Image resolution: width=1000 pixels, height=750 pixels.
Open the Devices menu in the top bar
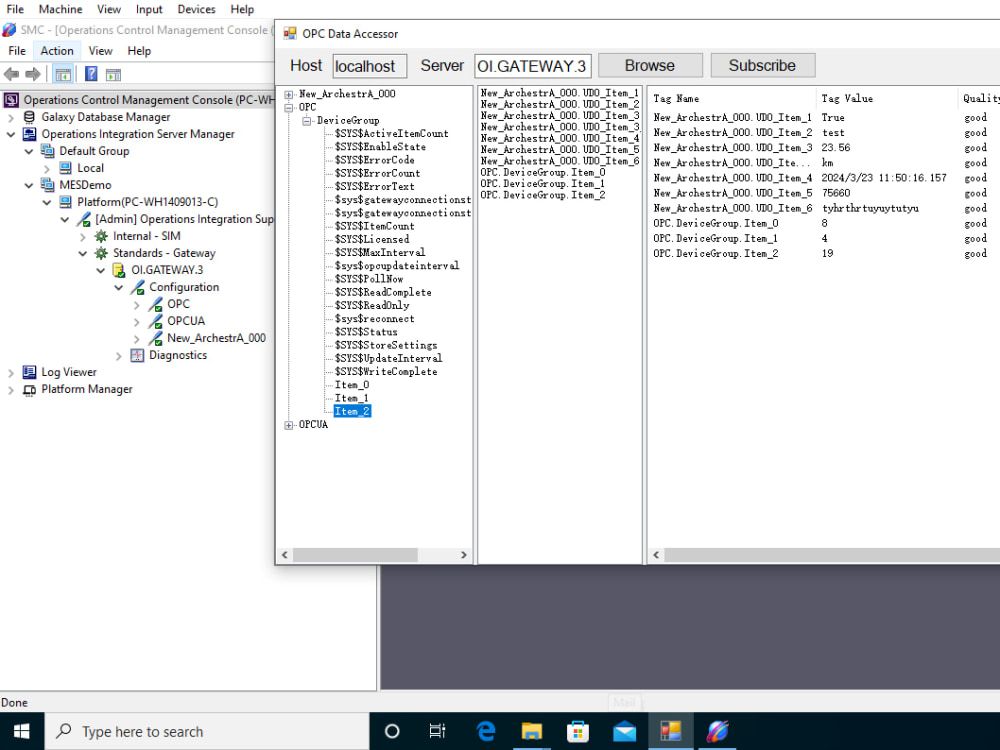click(196, 9)
